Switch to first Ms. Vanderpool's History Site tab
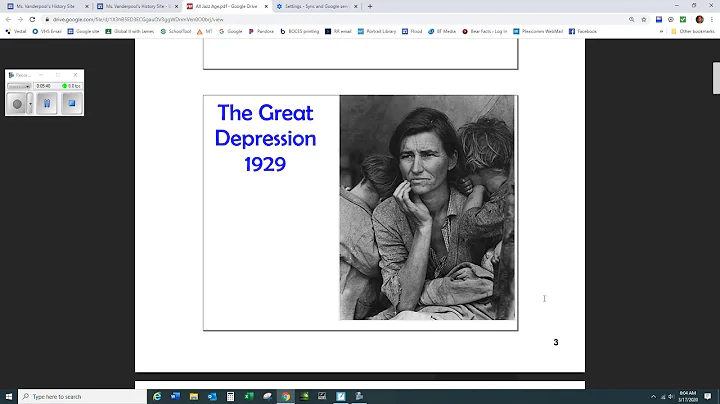The width and height of the screenshot is (720, 404). (x=47, y=6)
